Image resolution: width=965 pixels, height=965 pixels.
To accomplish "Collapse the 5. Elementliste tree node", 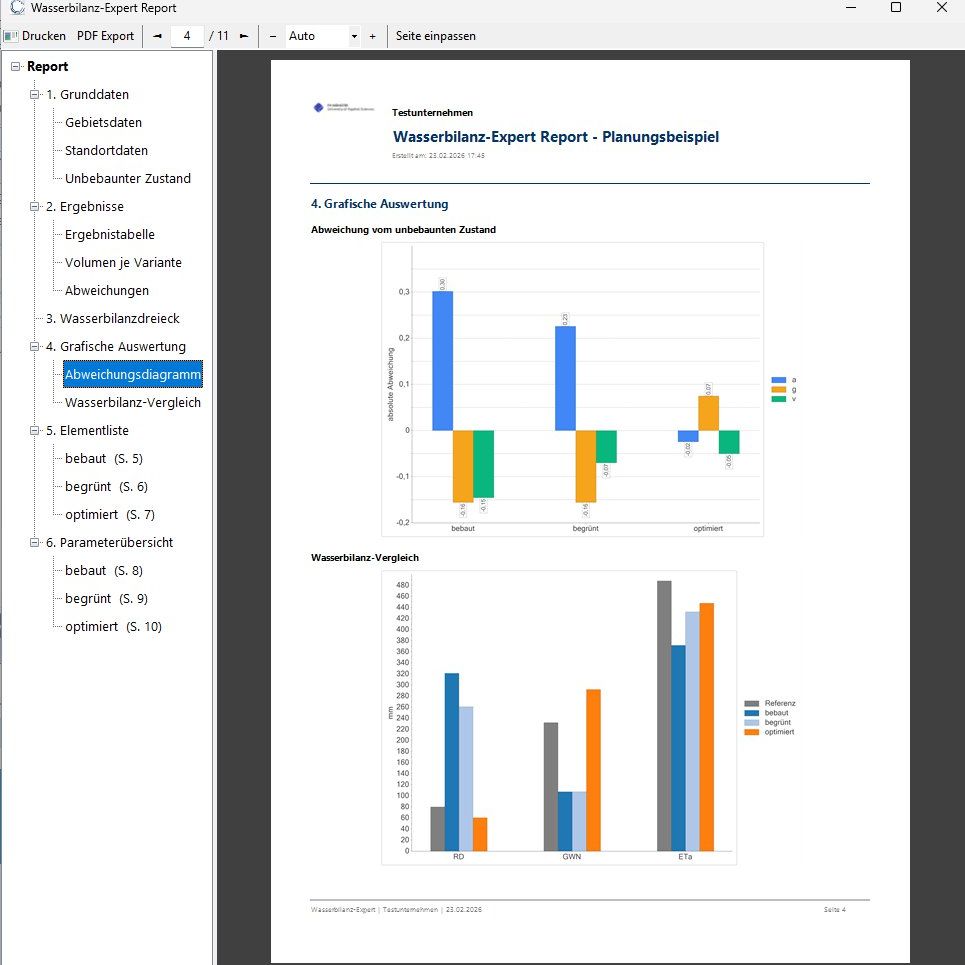I will 35,431.
